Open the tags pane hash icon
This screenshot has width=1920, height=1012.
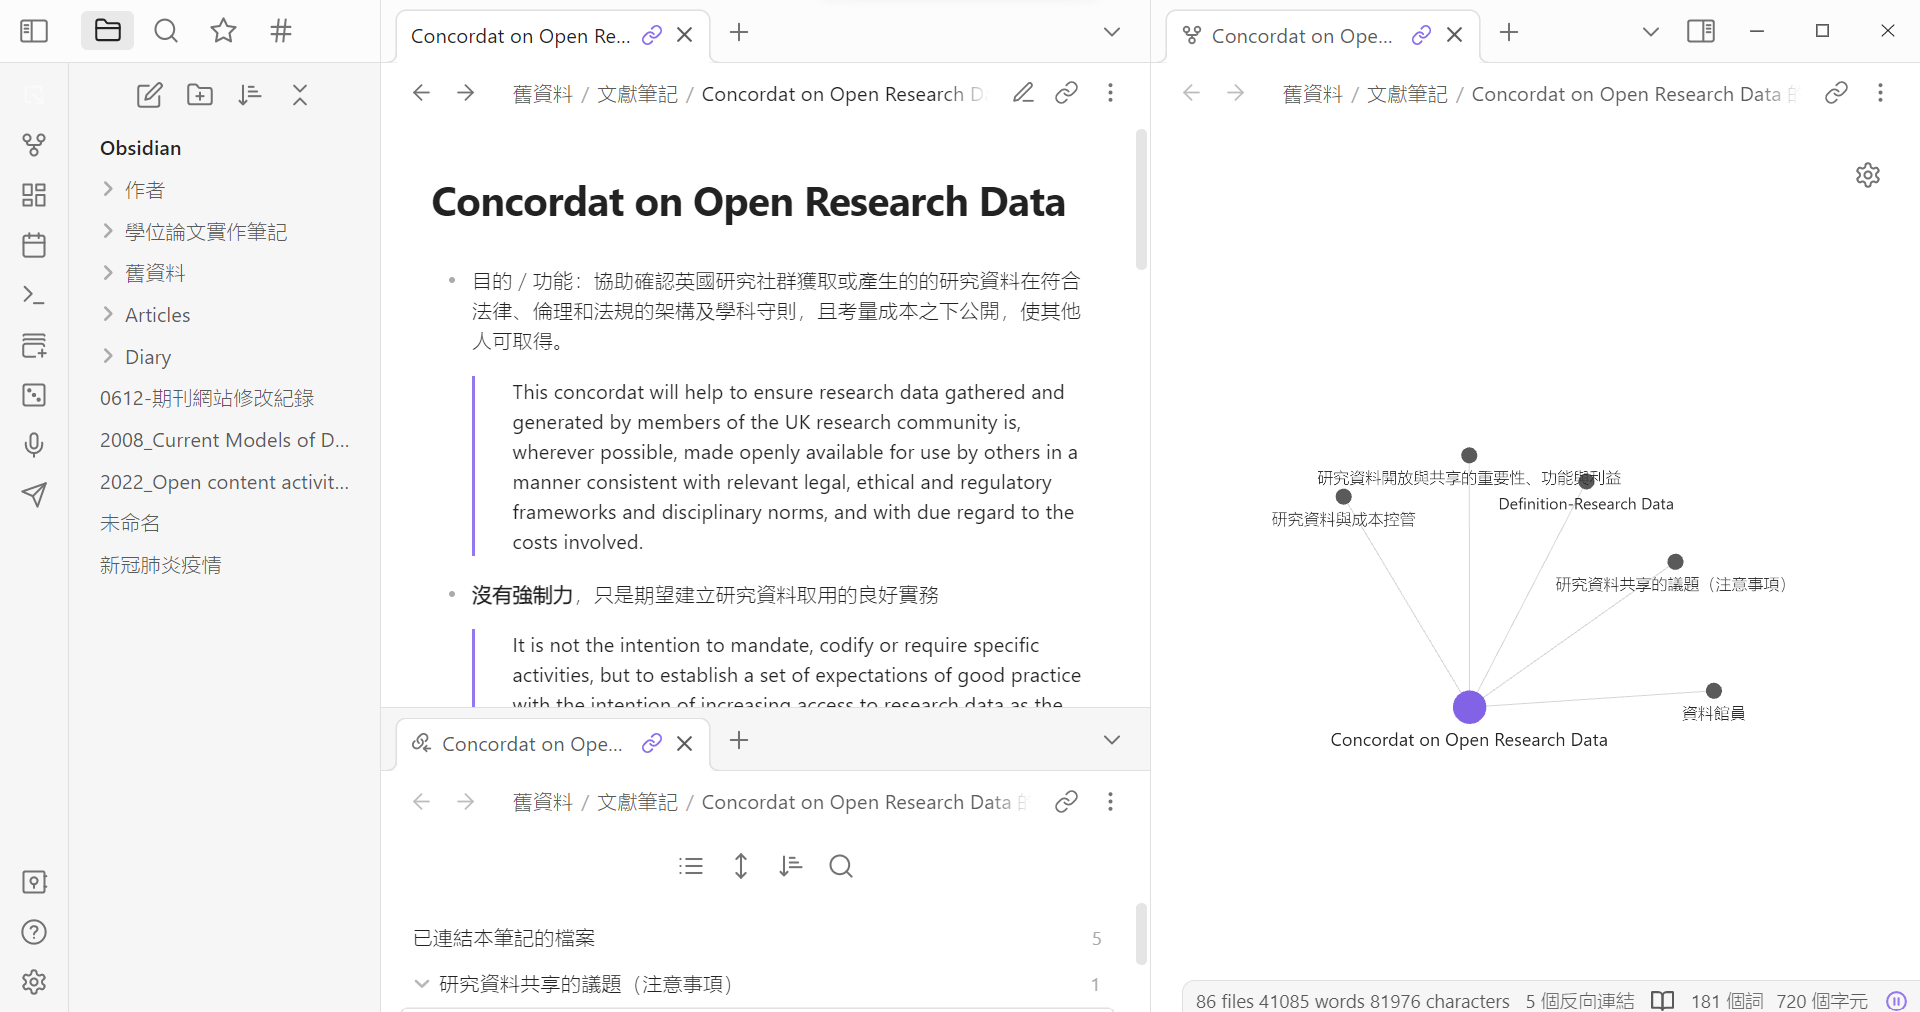281,31
